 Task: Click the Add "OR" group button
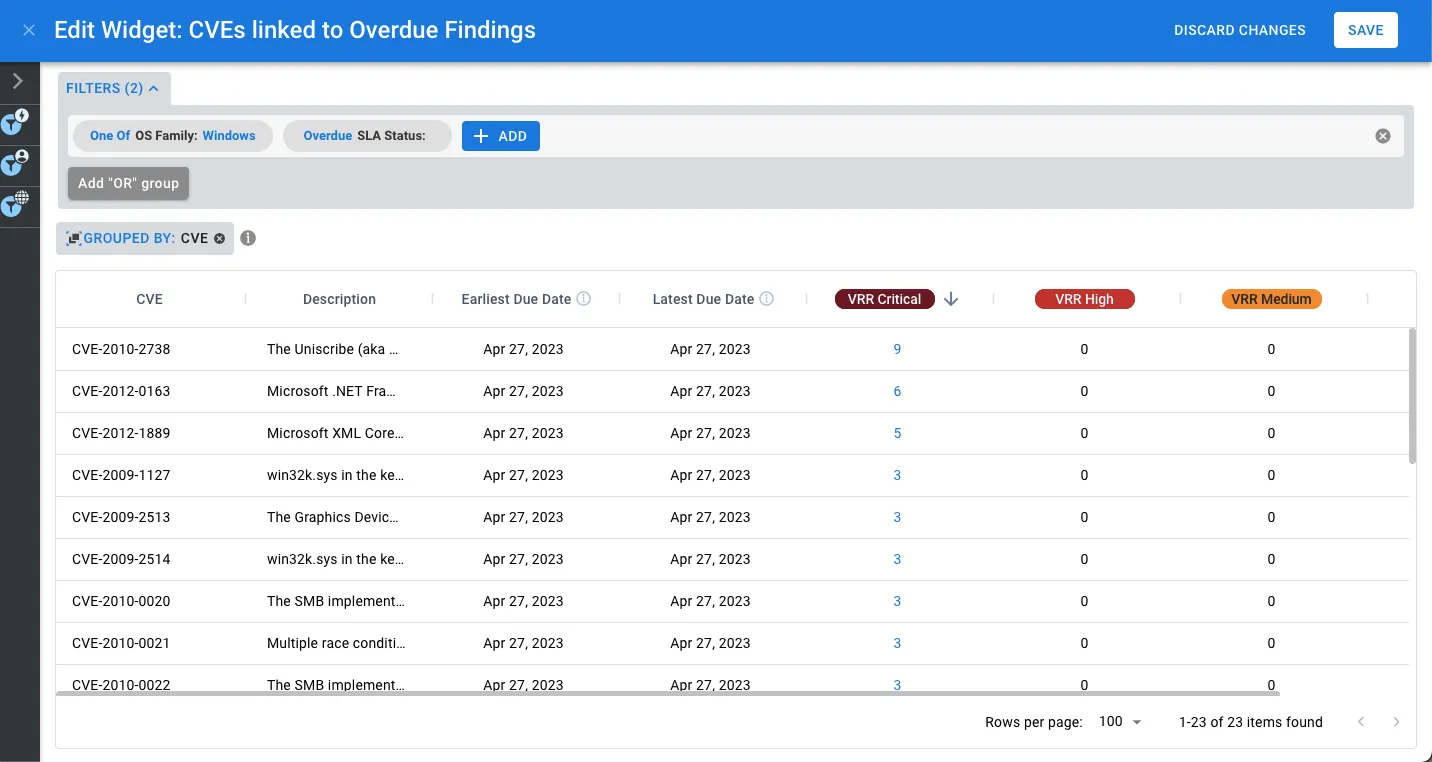click(128, 183)
